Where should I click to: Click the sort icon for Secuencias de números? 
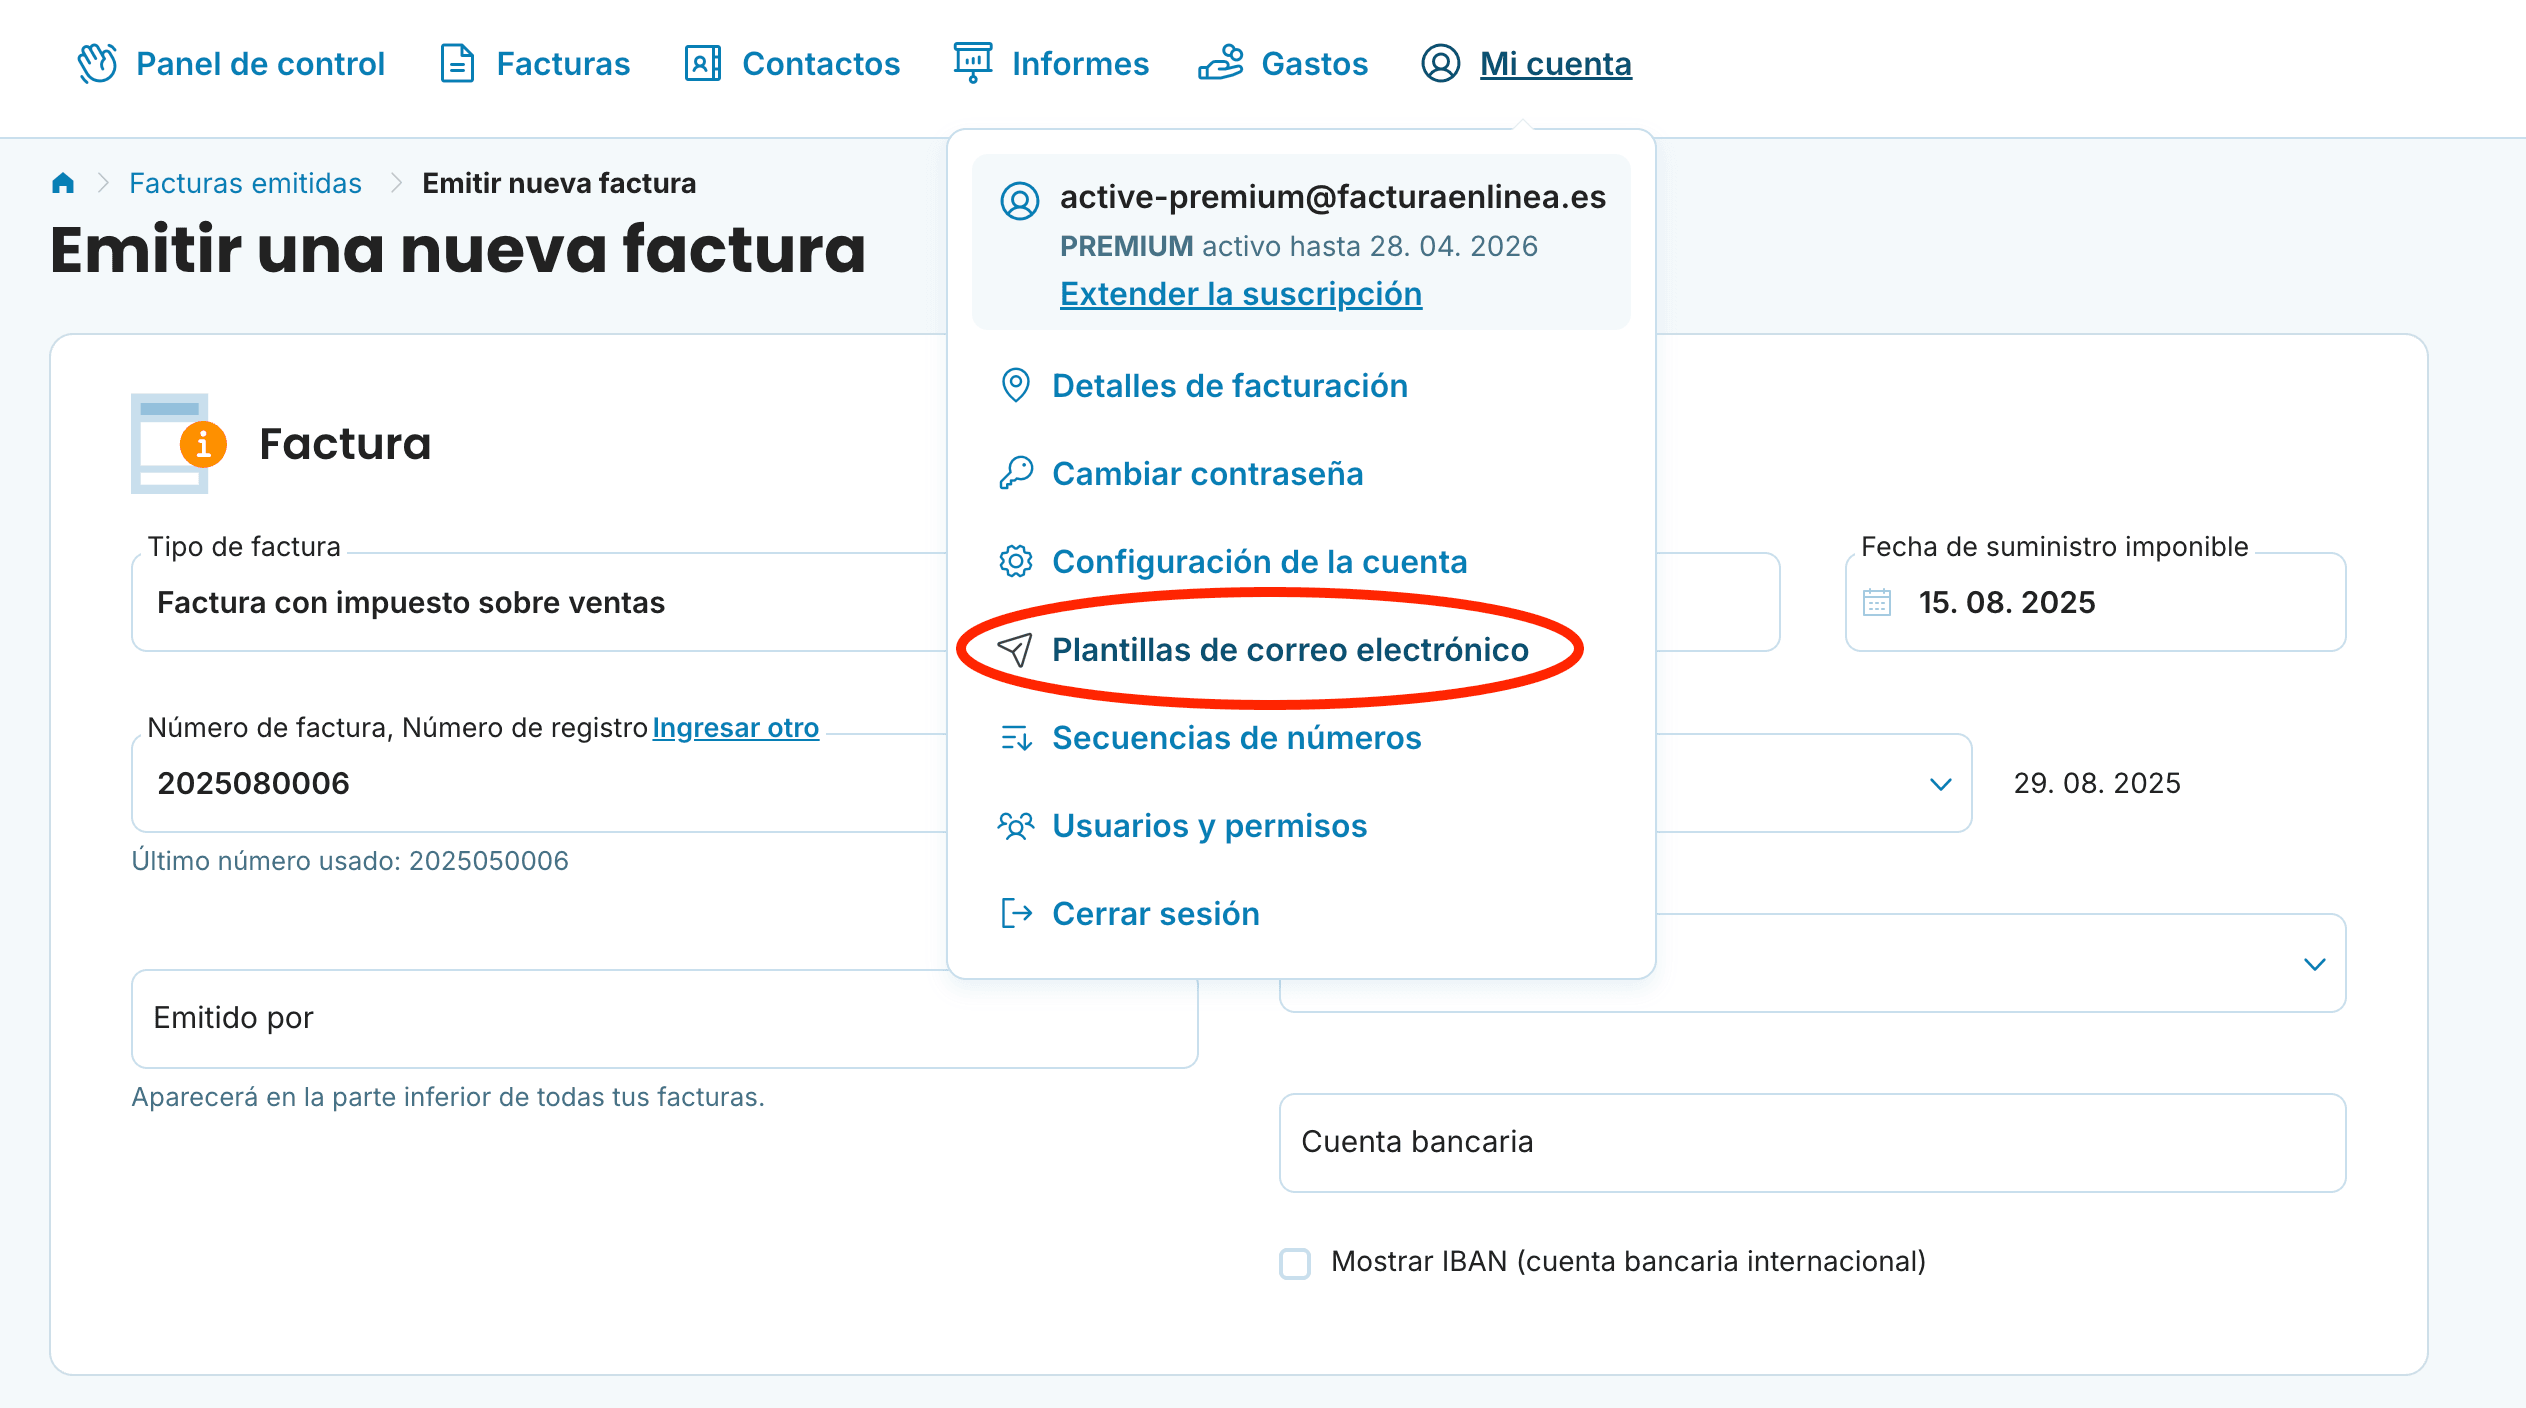pyautogui.click(x=1015, y=738)
